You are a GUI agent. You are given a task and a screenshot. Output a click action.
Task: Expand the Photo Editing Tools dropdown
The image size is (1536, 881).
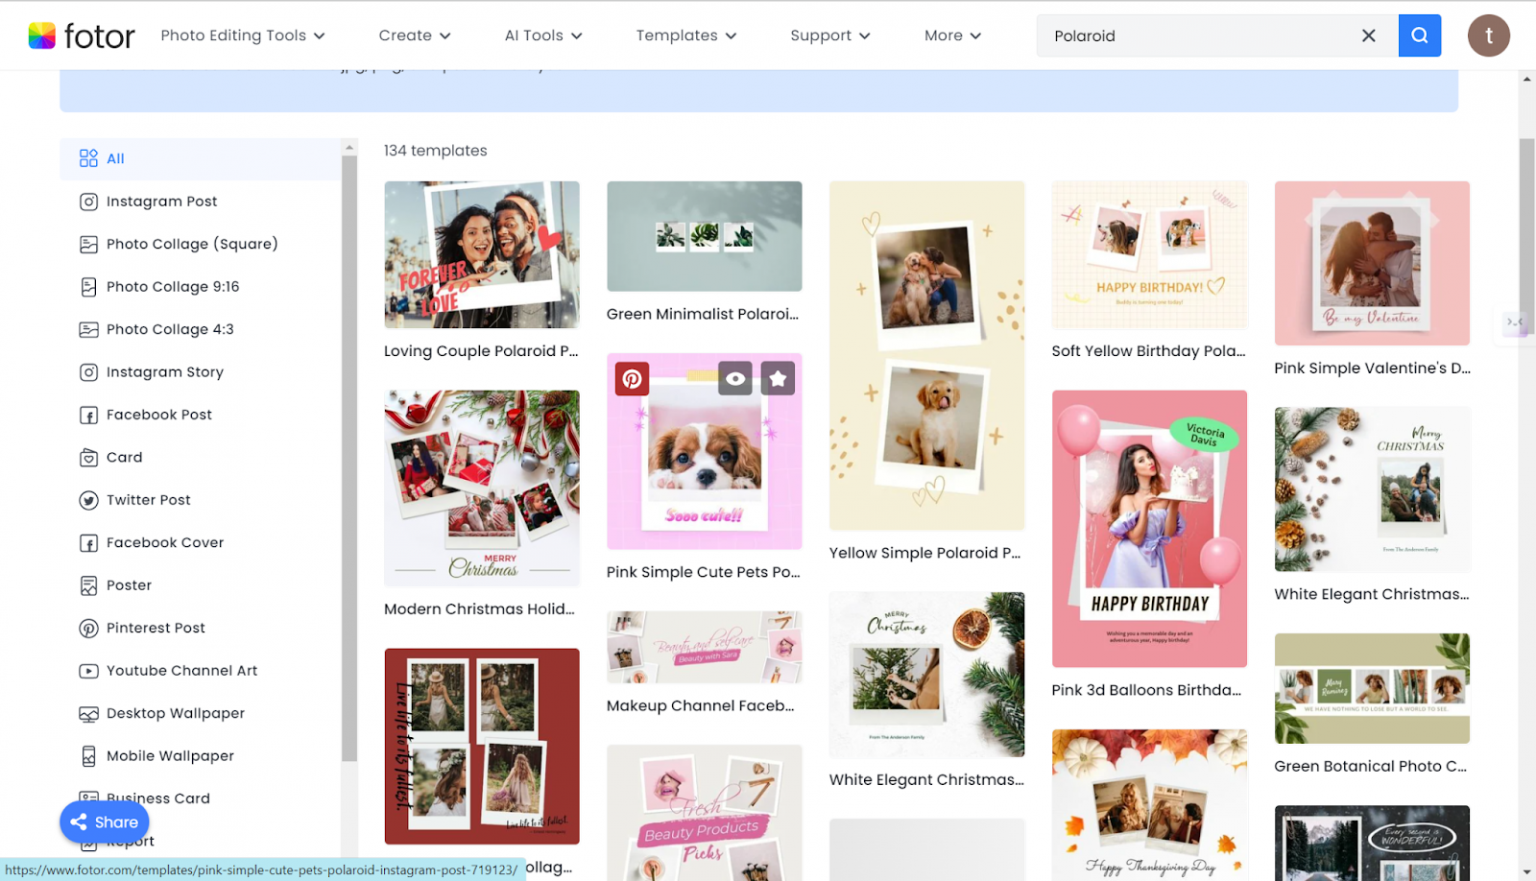242,36
